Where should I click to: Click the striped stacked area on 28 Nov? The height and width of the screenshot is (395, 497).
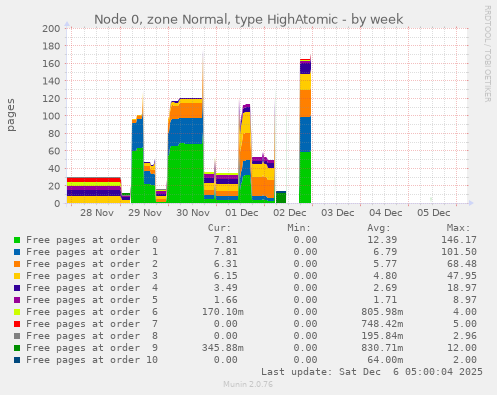click(x=93, y=190)
